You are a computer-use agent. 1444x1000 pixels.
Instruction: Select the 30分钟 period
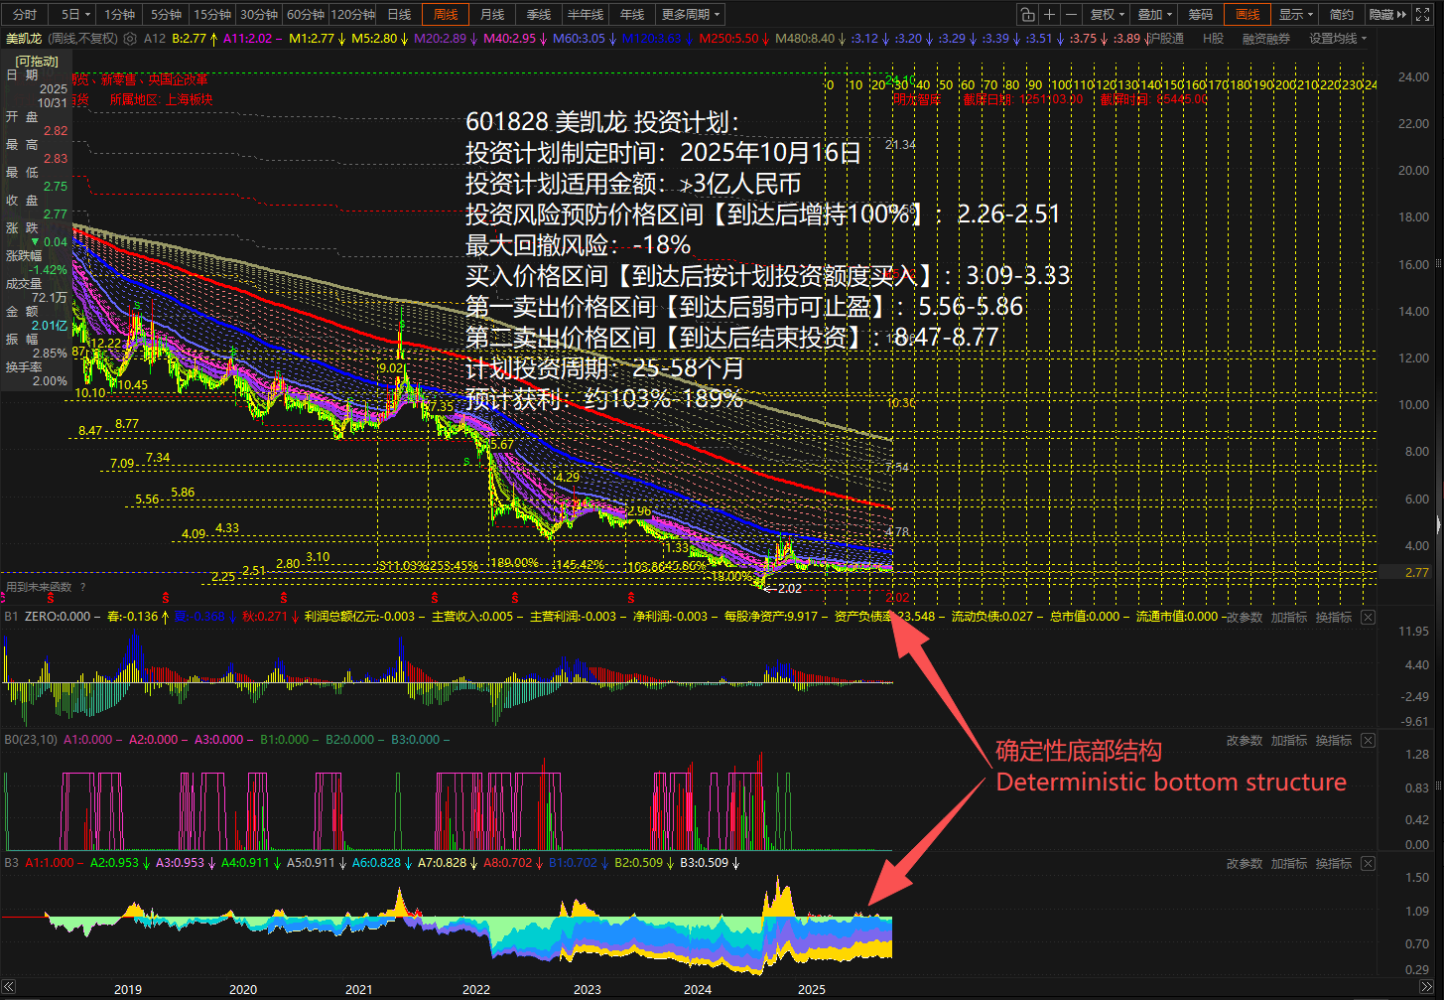pos(259,14)
